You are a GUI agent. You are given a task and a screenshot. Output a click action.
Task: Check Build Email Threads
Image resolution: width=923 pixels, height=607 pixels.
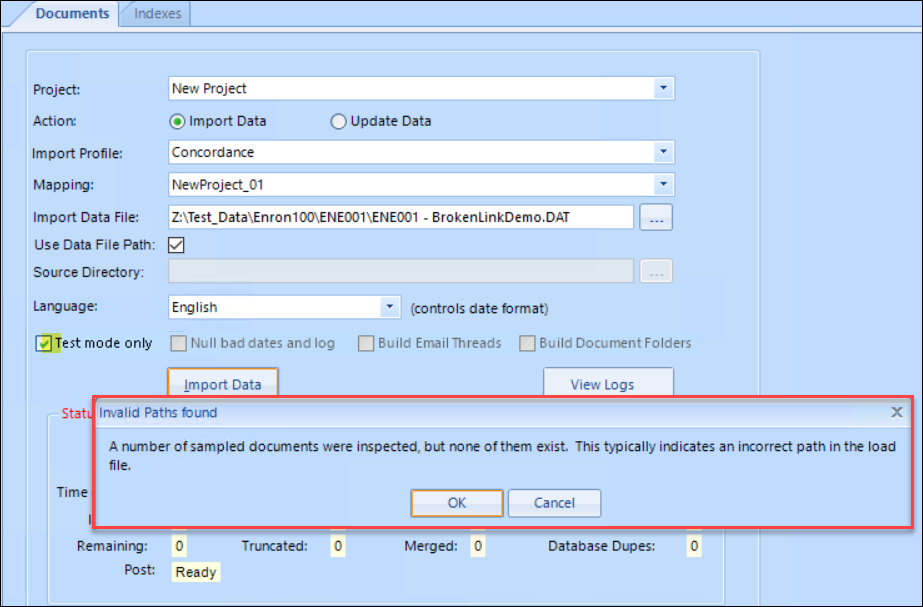click(366, 342)
